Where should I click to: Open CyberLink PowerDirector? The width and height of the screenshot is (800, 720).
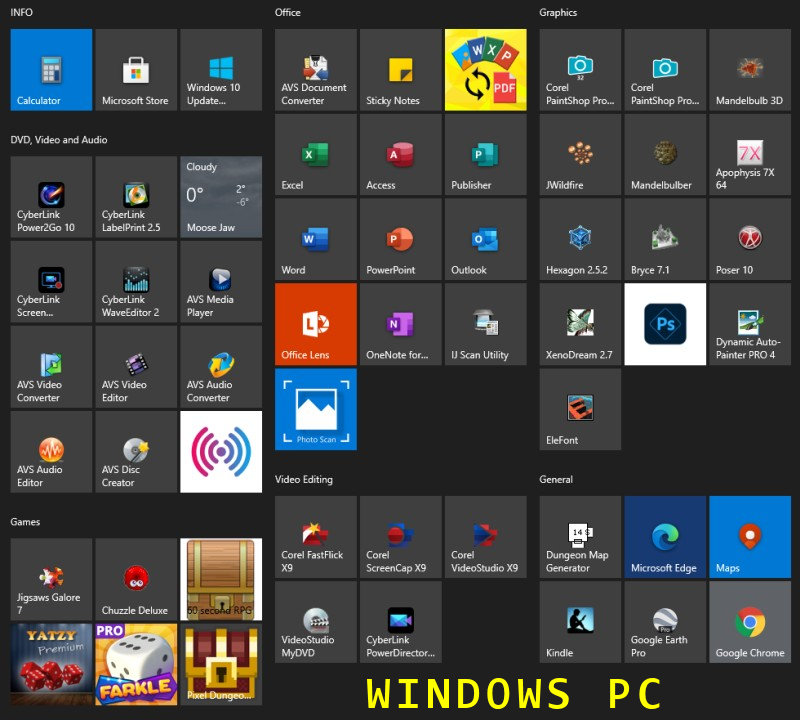tap(401, 622)
